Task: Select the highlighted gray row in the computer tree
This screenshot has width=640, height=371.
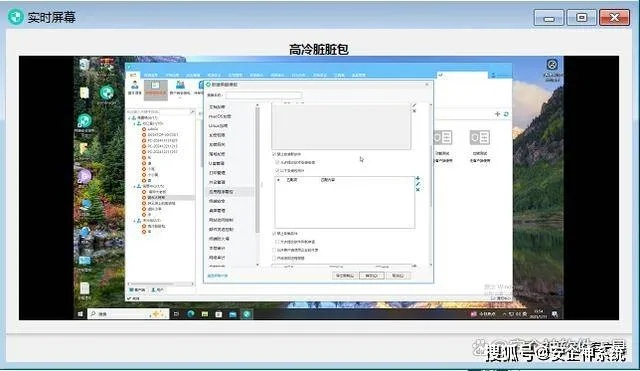Action: tap(168, 198)
